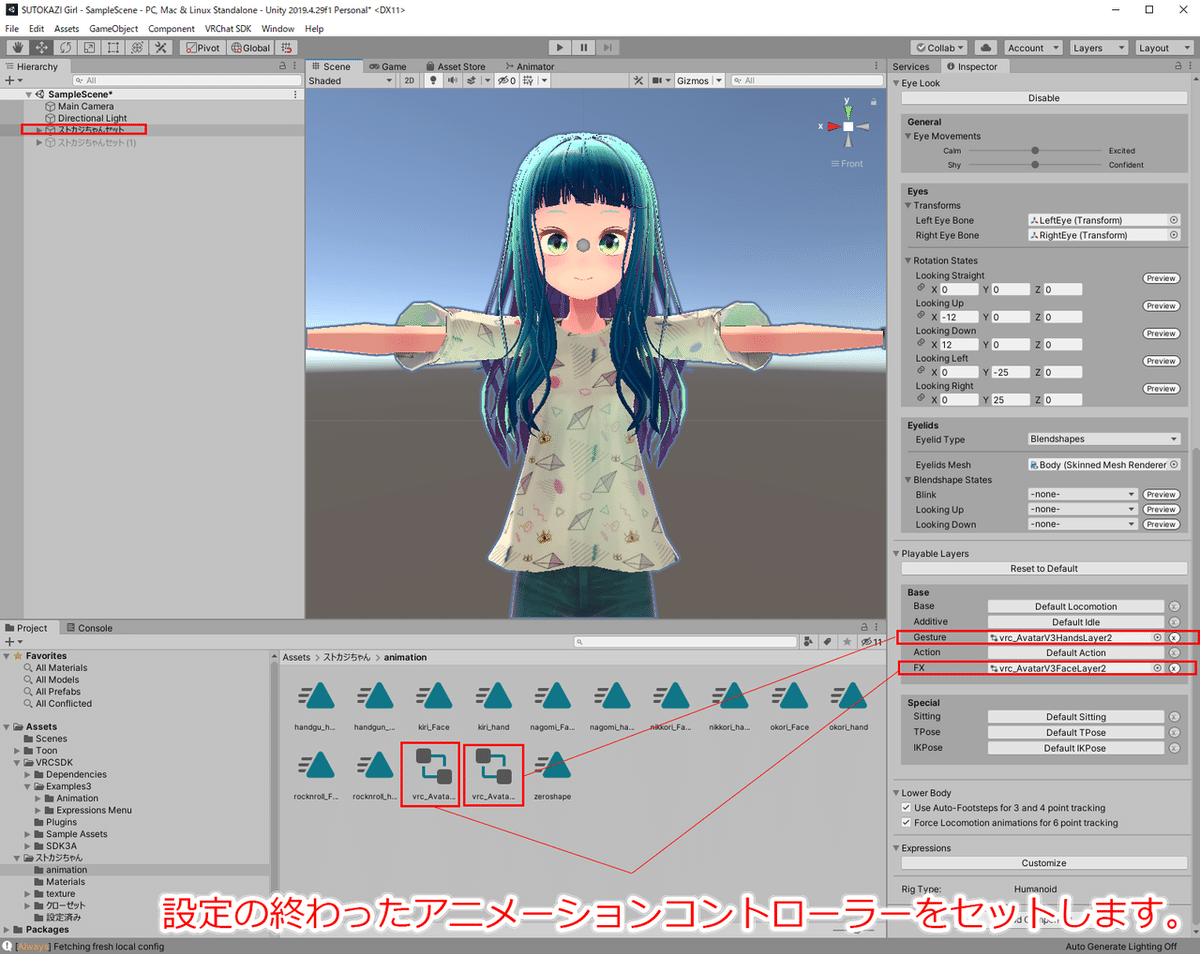Click Default Sitting button

(x=1076, y=717)
